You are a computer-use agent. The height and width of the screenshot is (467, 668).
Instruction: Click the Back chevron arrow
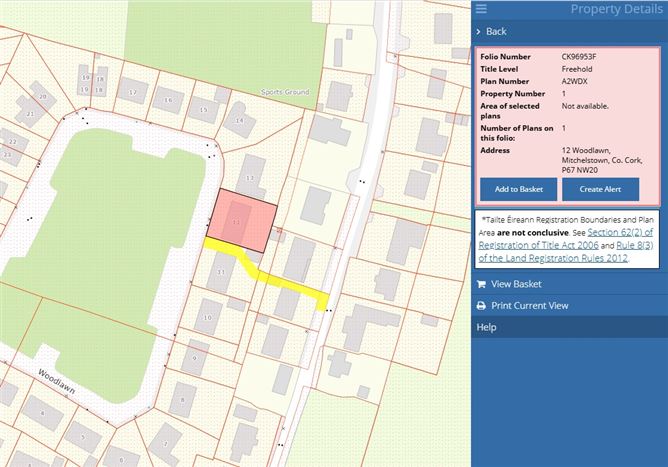point(478,32)
